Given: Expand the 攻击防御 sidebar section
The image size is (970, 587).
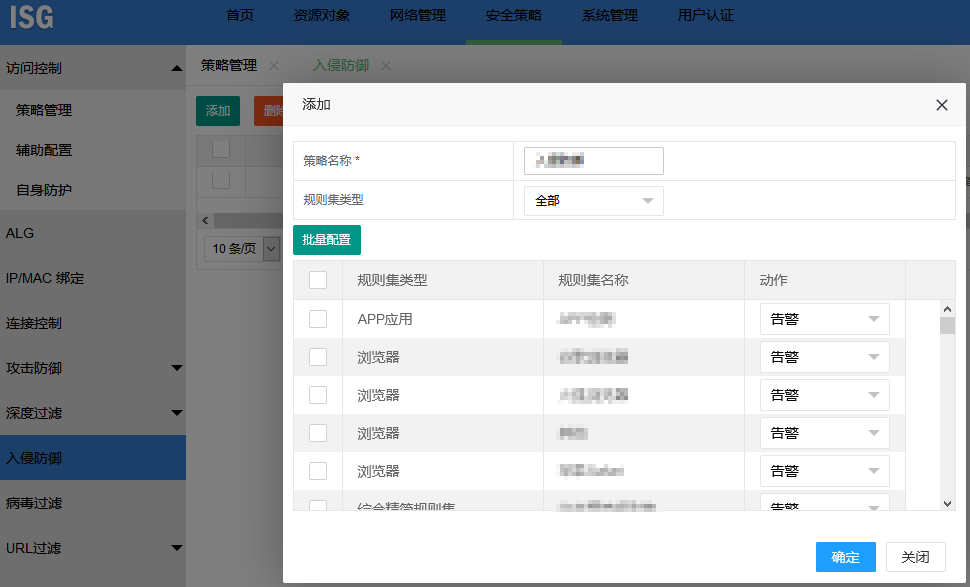Looking at the screenshot, I should click(93, 368).
